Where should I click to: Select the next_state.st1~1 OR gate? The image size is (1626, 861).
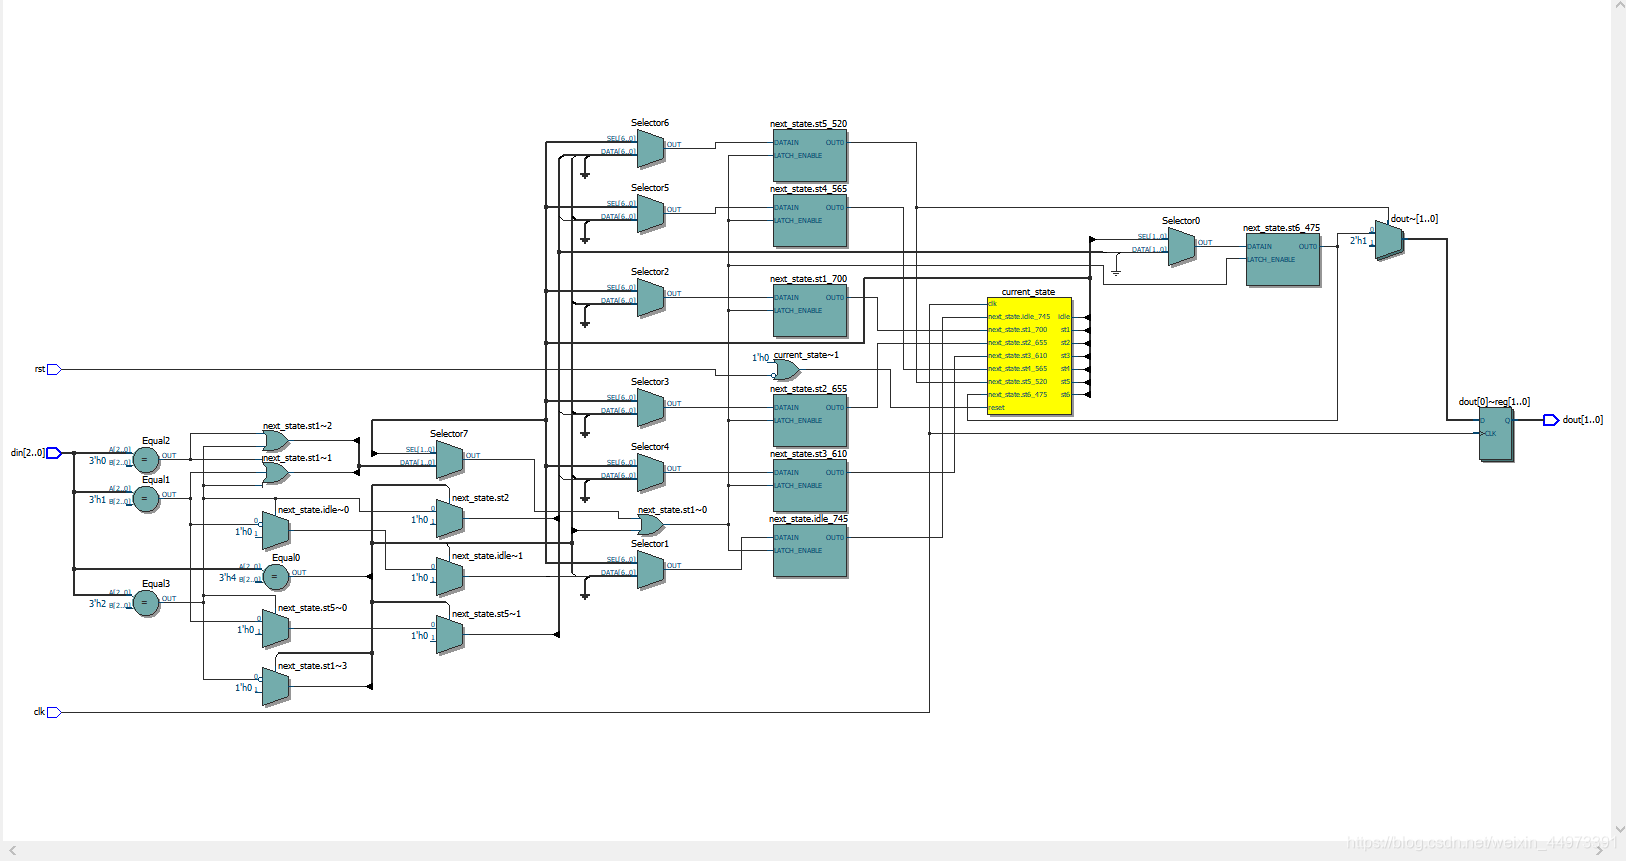click(276, 473)
